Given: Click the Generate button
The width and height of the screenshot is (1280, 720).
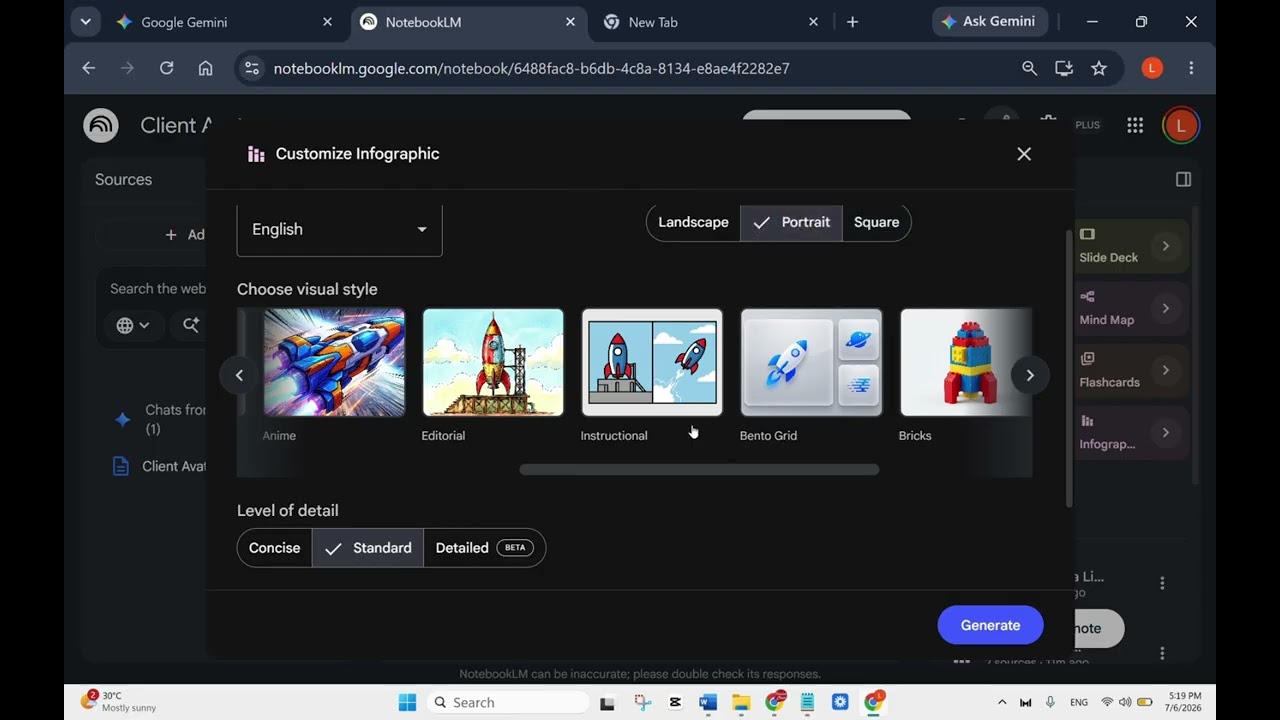Looking at the screenshot, I should (990, 625).
